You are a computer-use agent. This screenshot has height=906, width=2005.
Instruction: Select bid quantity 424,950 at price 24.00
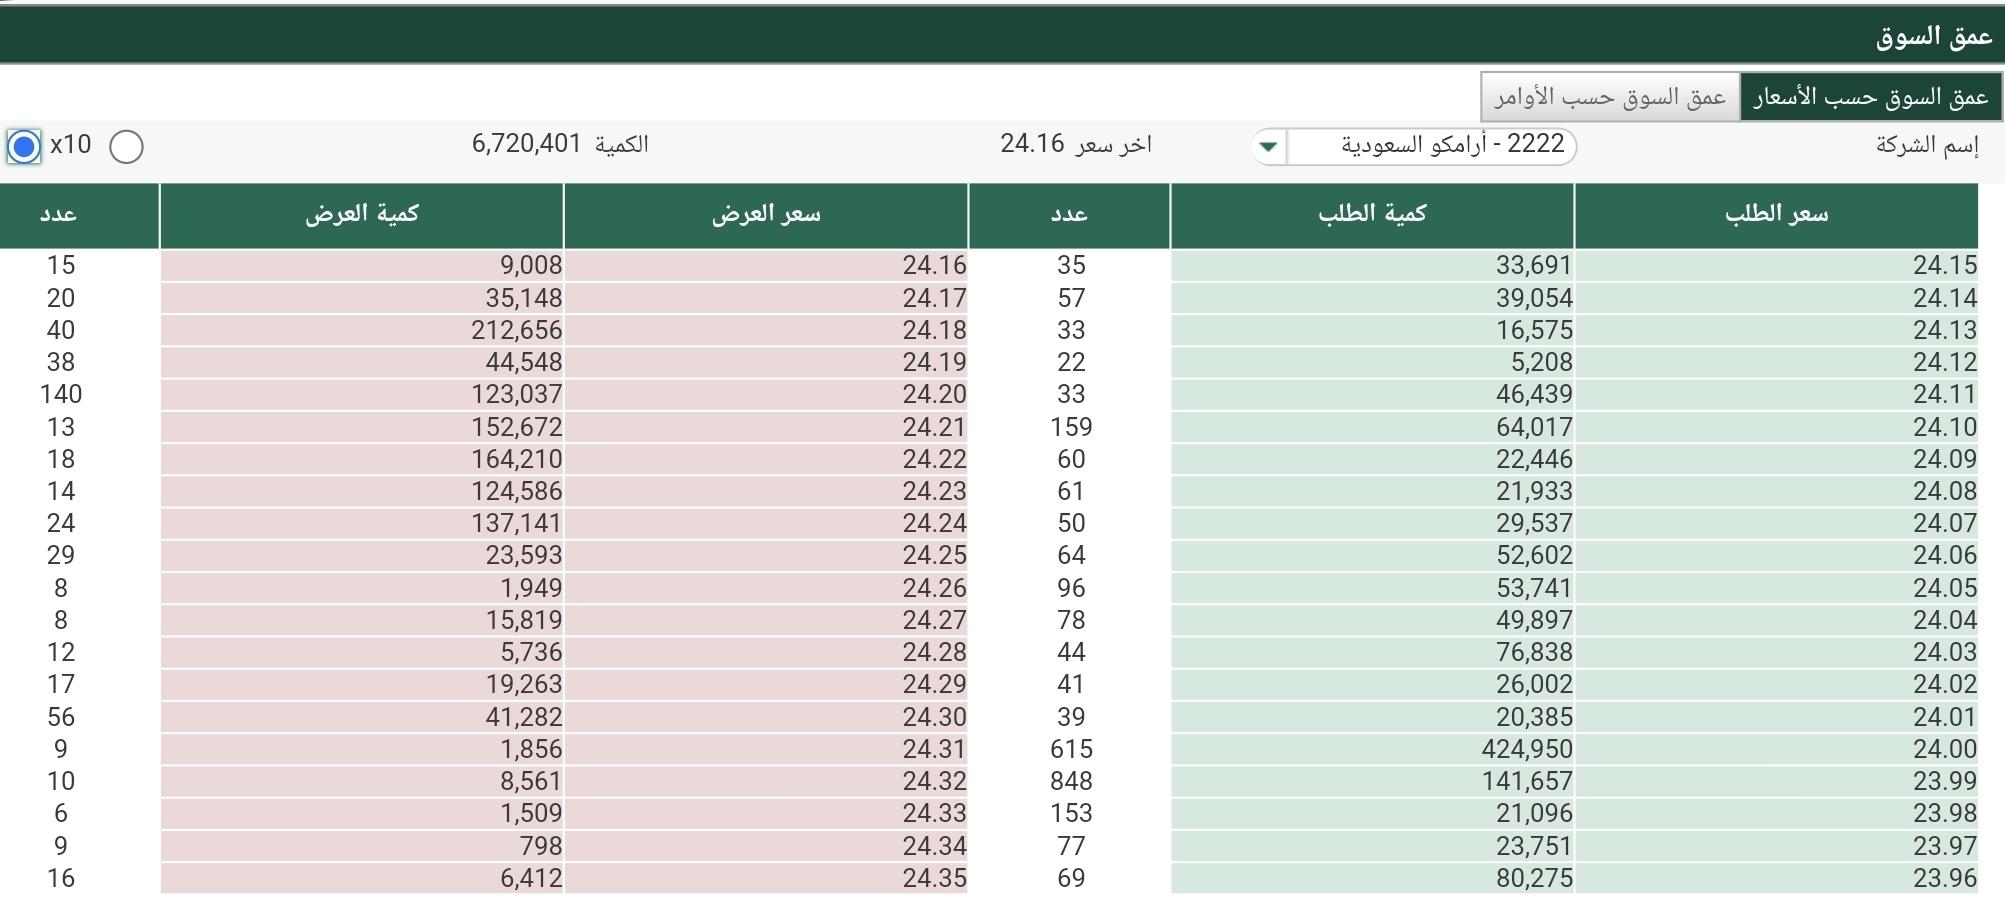tap(1372, 749)
